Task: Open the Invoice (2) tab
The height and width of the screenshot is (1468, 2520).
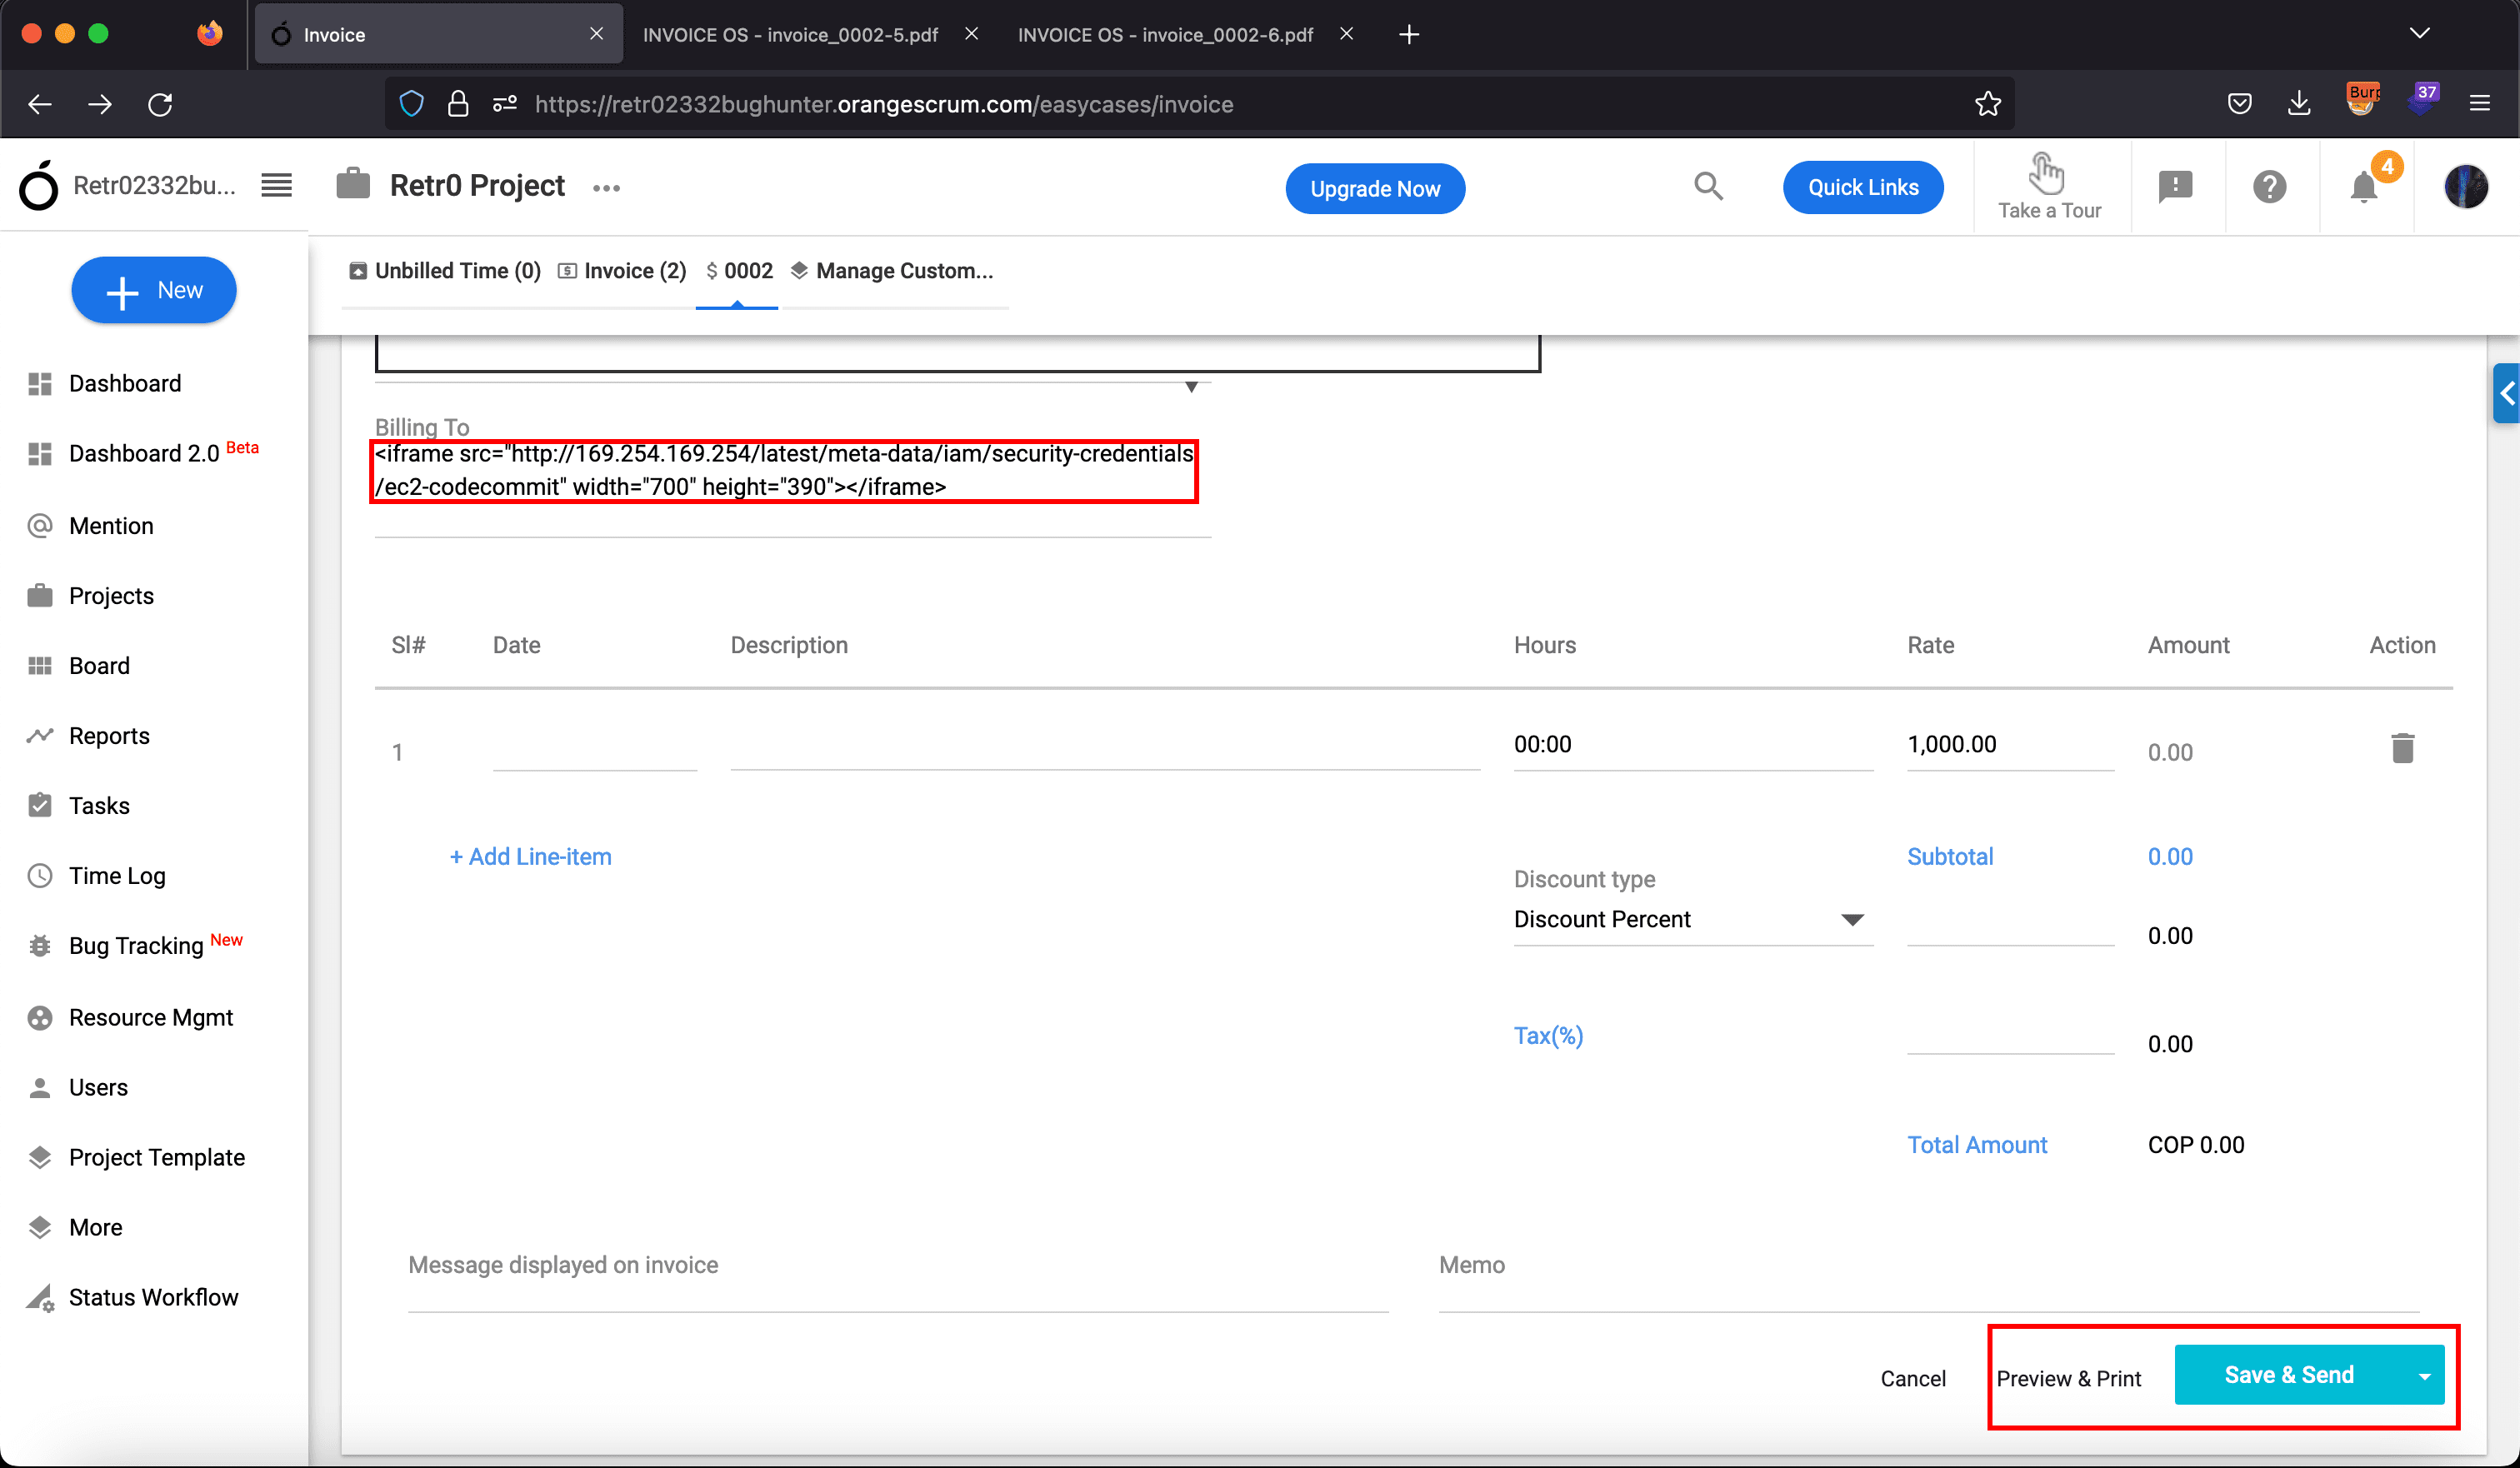Action: [622, 271]
